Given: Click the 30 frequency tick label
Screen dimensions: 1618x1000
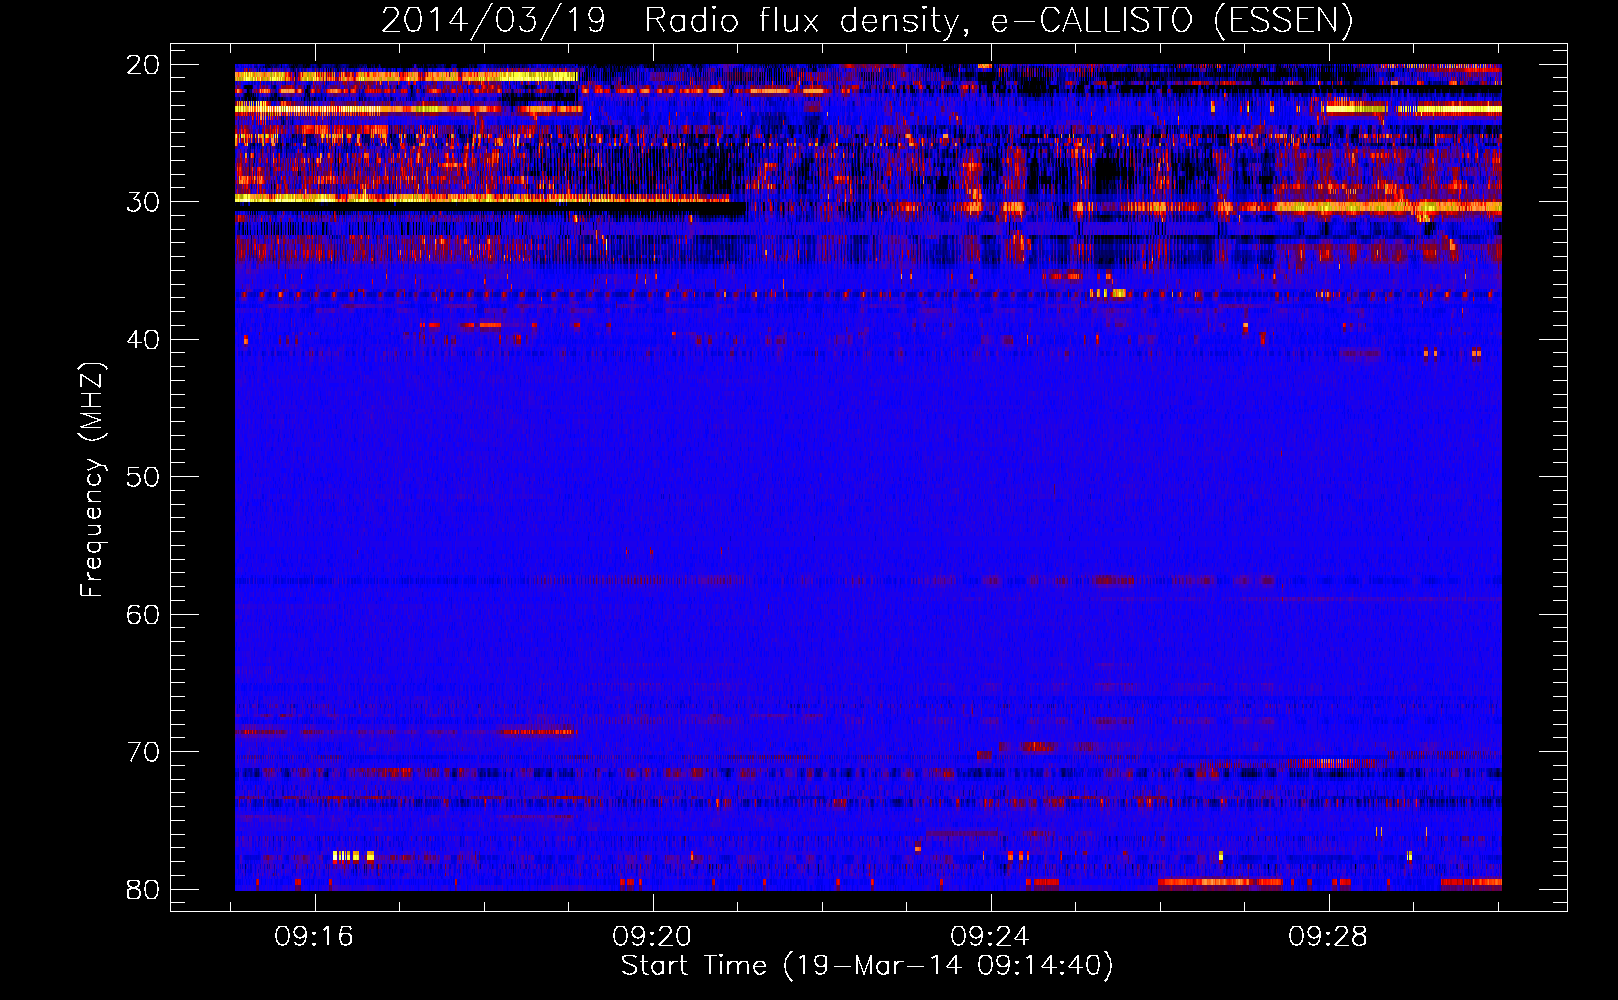Looking at the screenshot, I should point(143,202).
